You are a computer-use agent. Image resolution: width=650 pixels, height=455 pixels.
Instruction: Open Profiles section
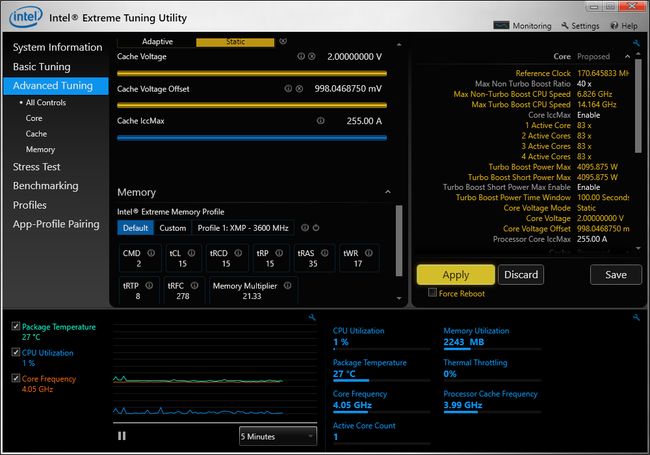click(29, 205)
